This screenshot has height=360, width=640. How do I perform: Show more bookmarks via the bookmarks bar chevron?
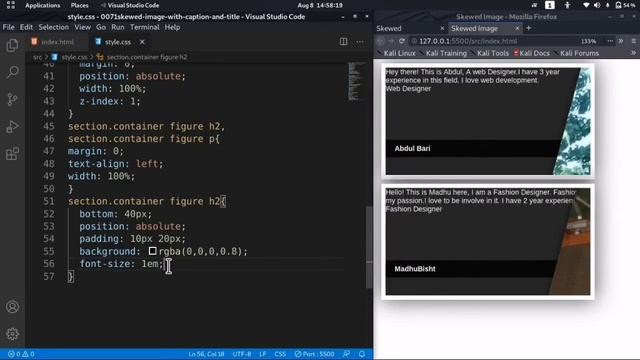click(633, 53)
